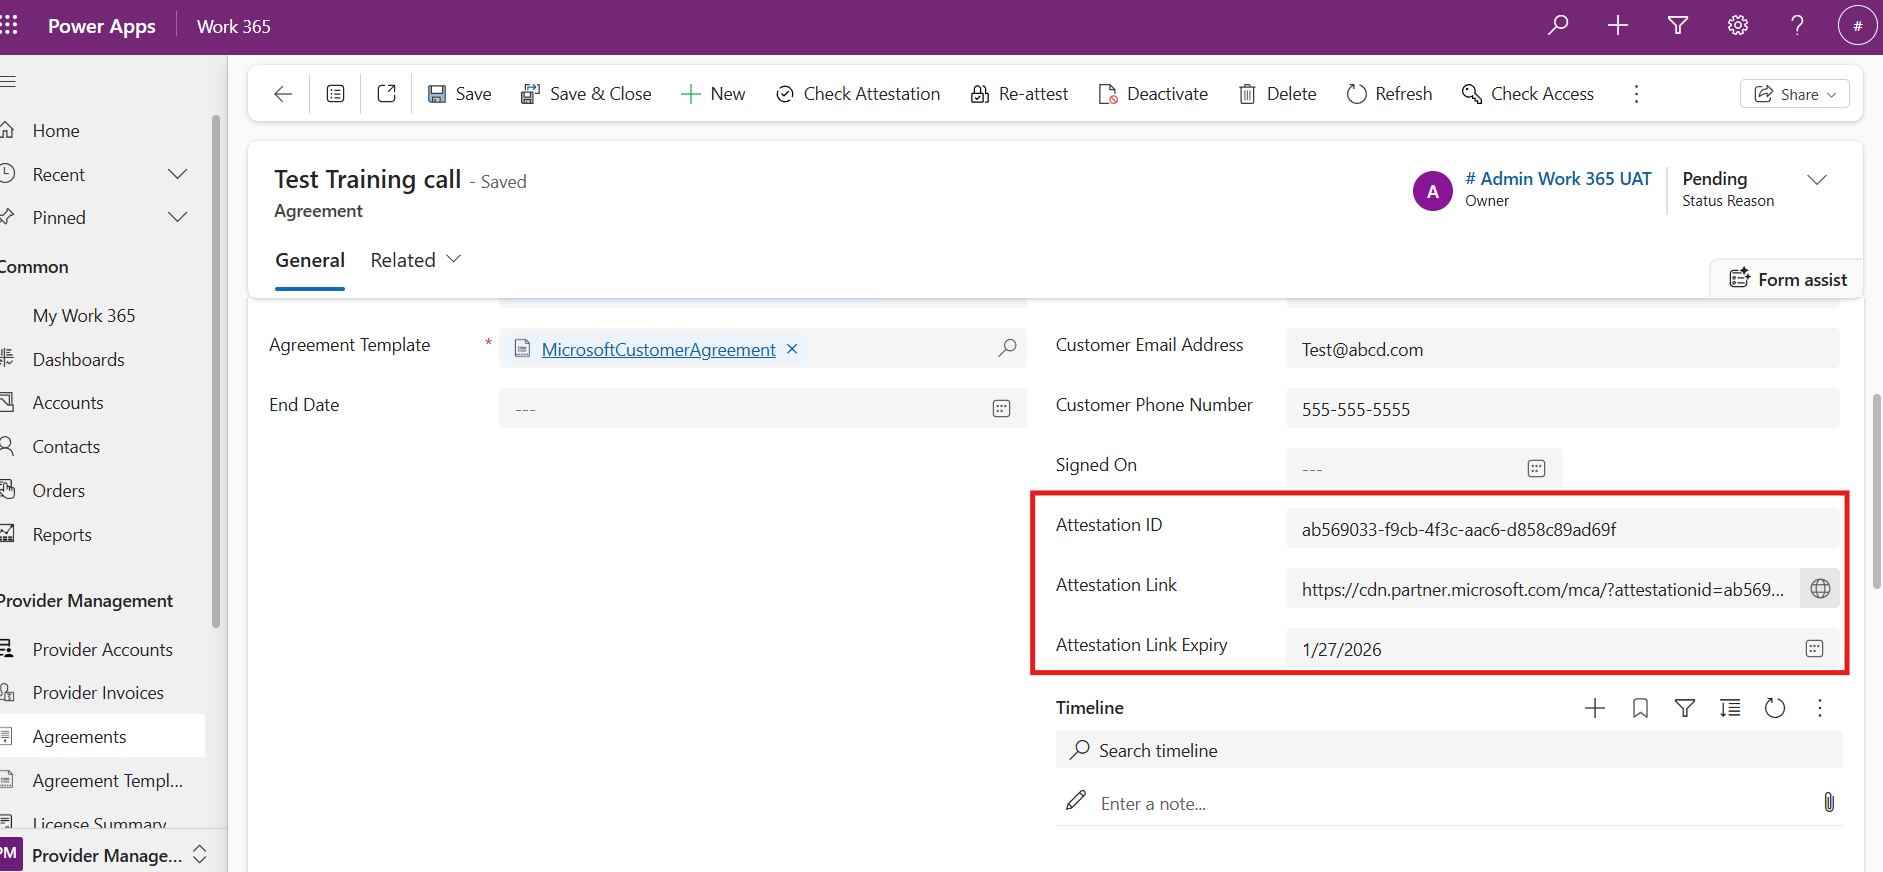The image size is (1883, 872).
Task: Expand the header Status Reason chevron
Action: pos(1817,180)
